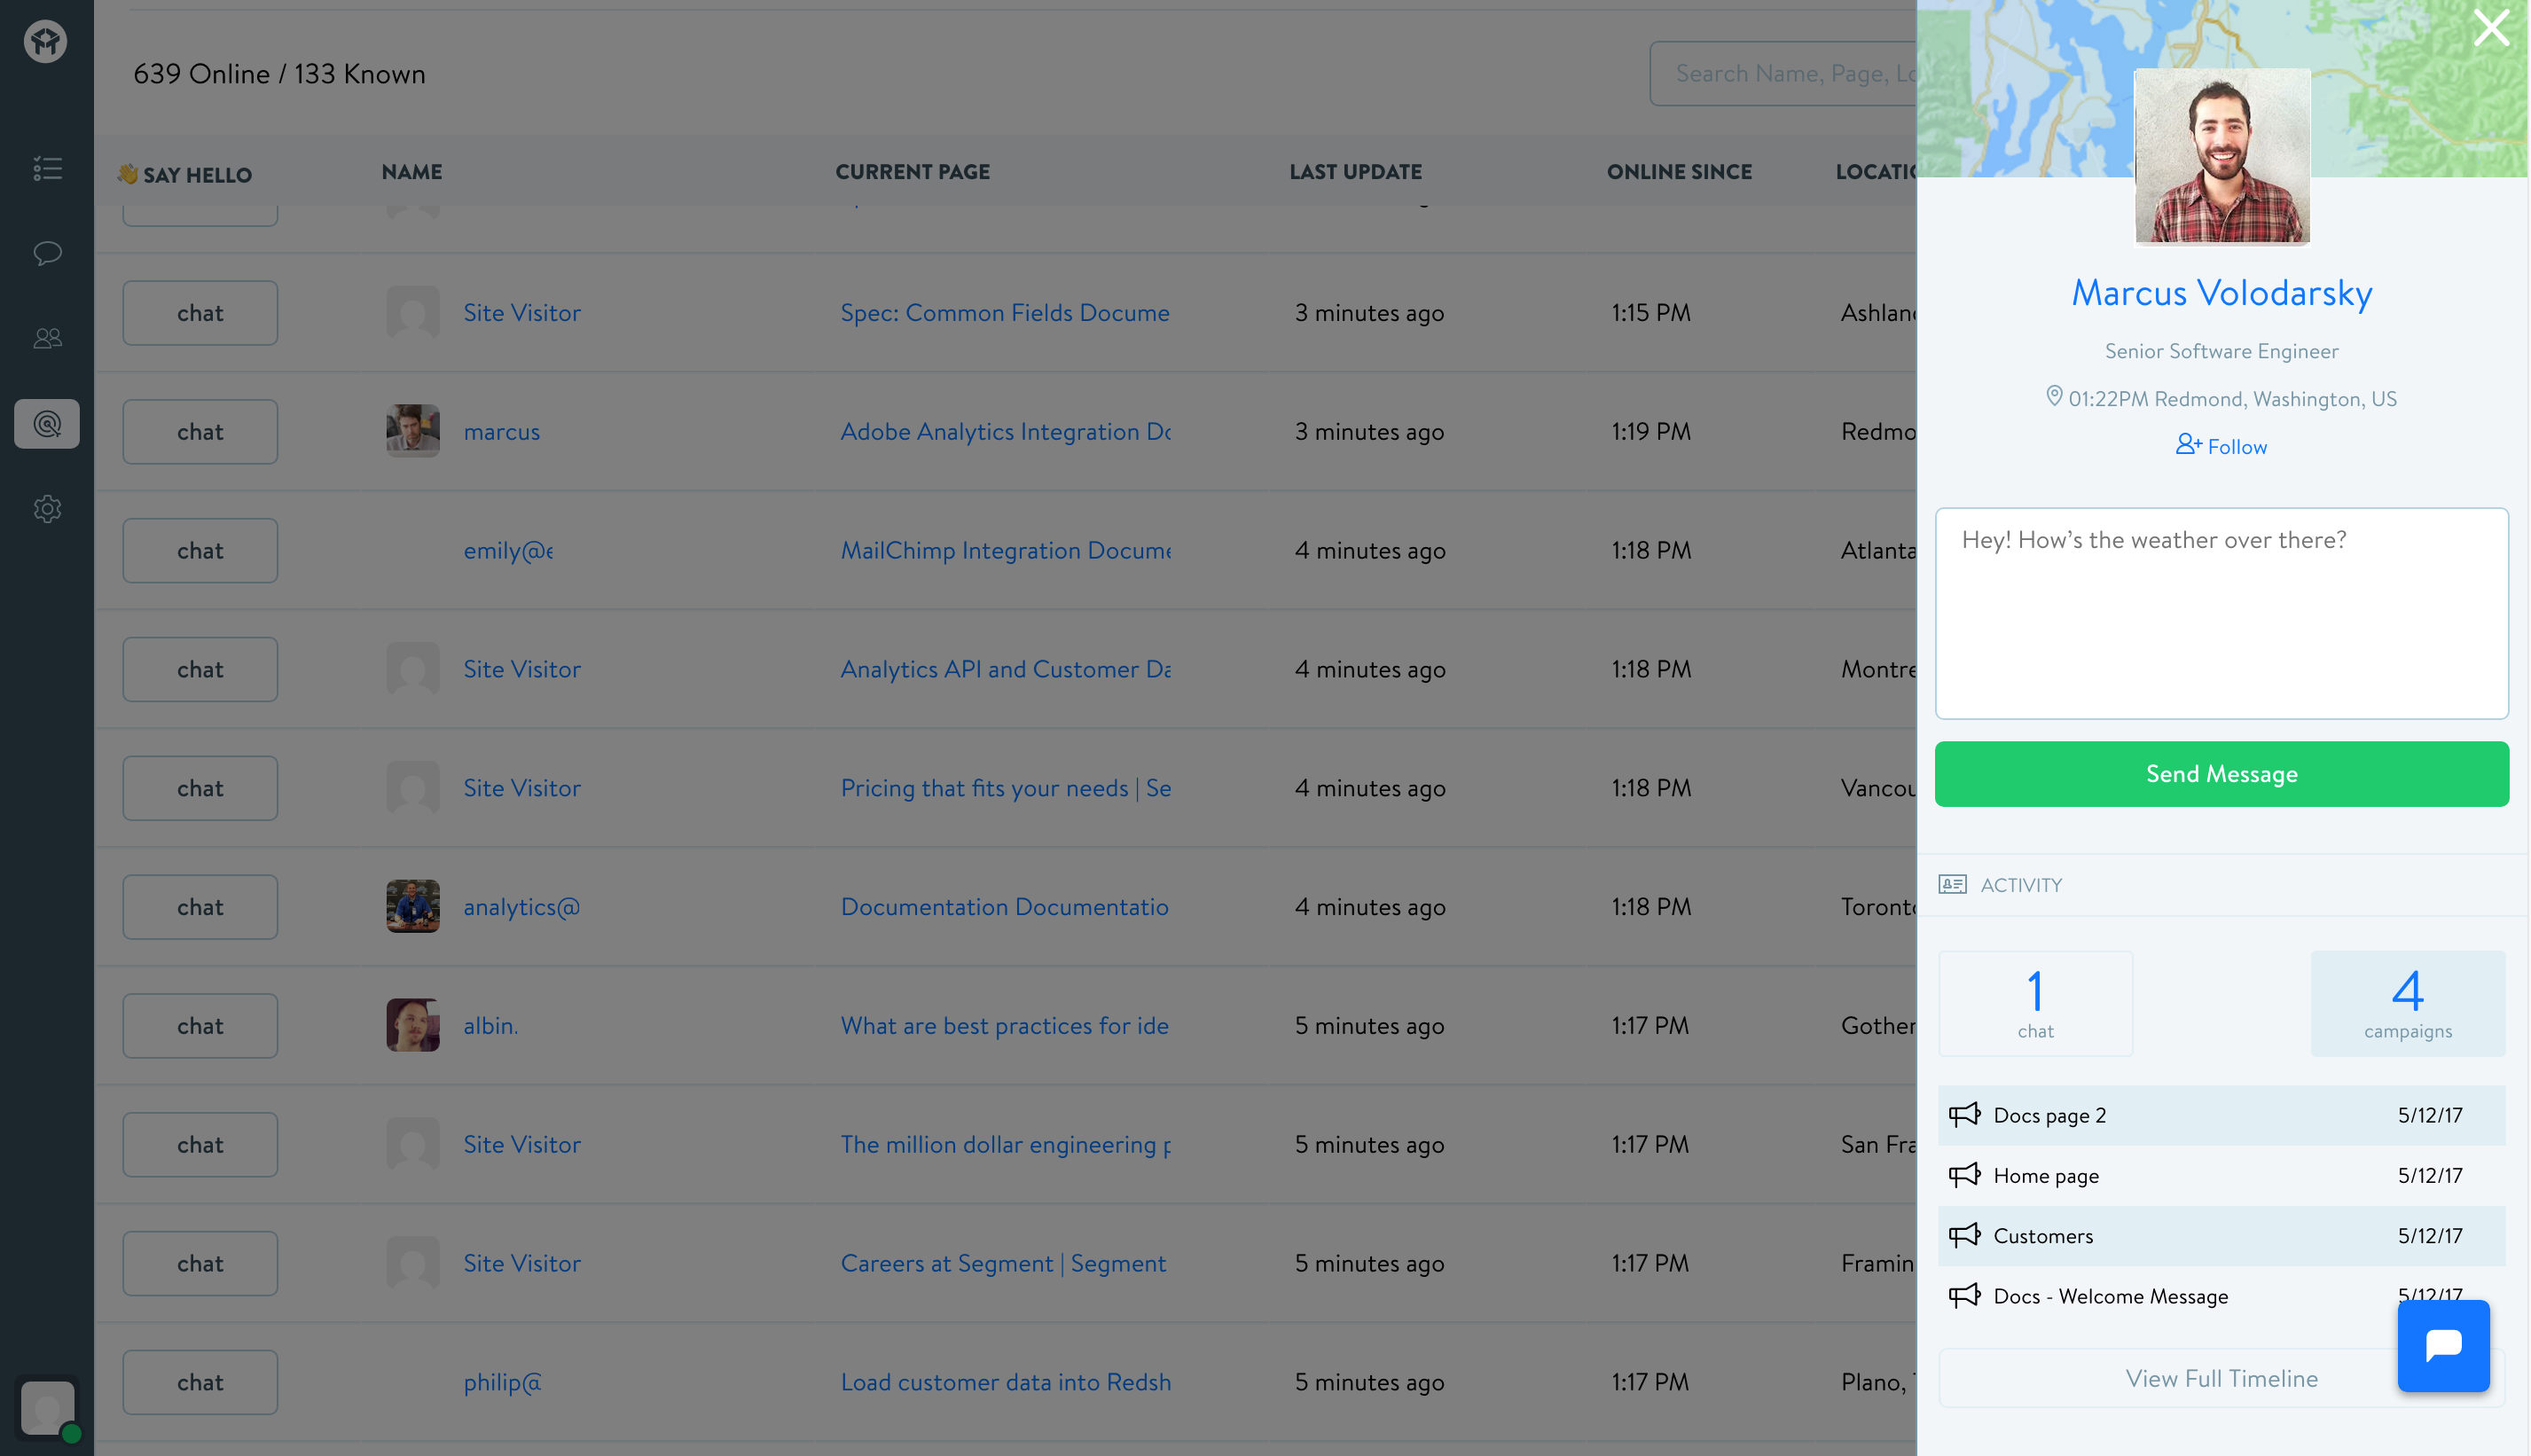Click your user avatar at bottom left

pyautogui.click(x=47, y=1408)
